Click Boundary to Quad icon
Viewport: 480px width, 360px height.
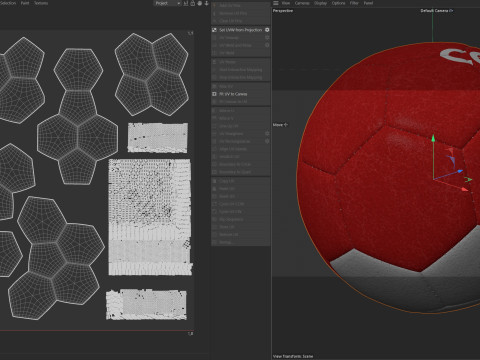(x=214, y=172)
